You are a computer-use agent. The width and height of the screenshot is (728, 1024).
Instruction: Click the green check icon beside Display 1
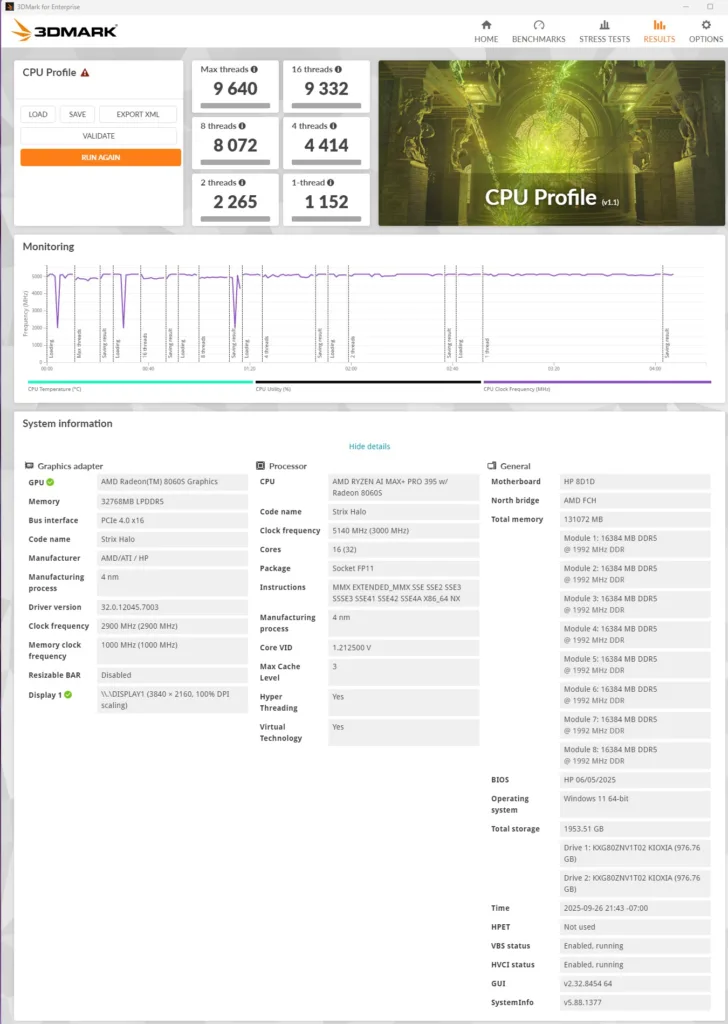click(68, 694)
